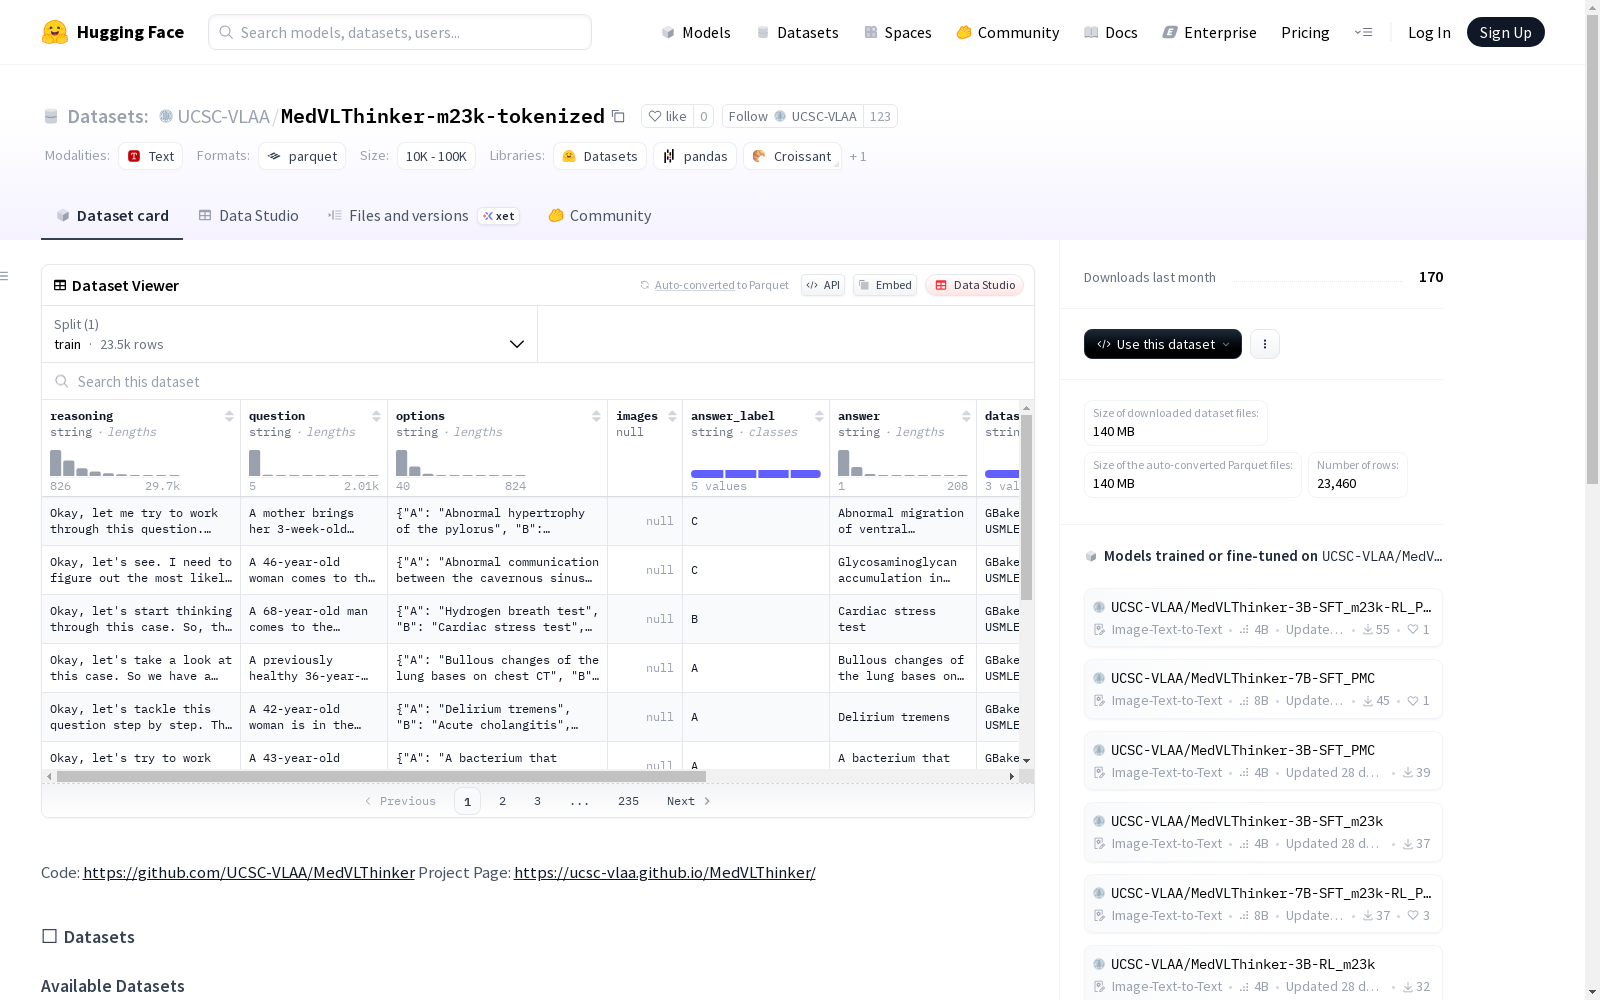Focus the main search models field
Screen dimensions: 1600x1000
[400, 32]
